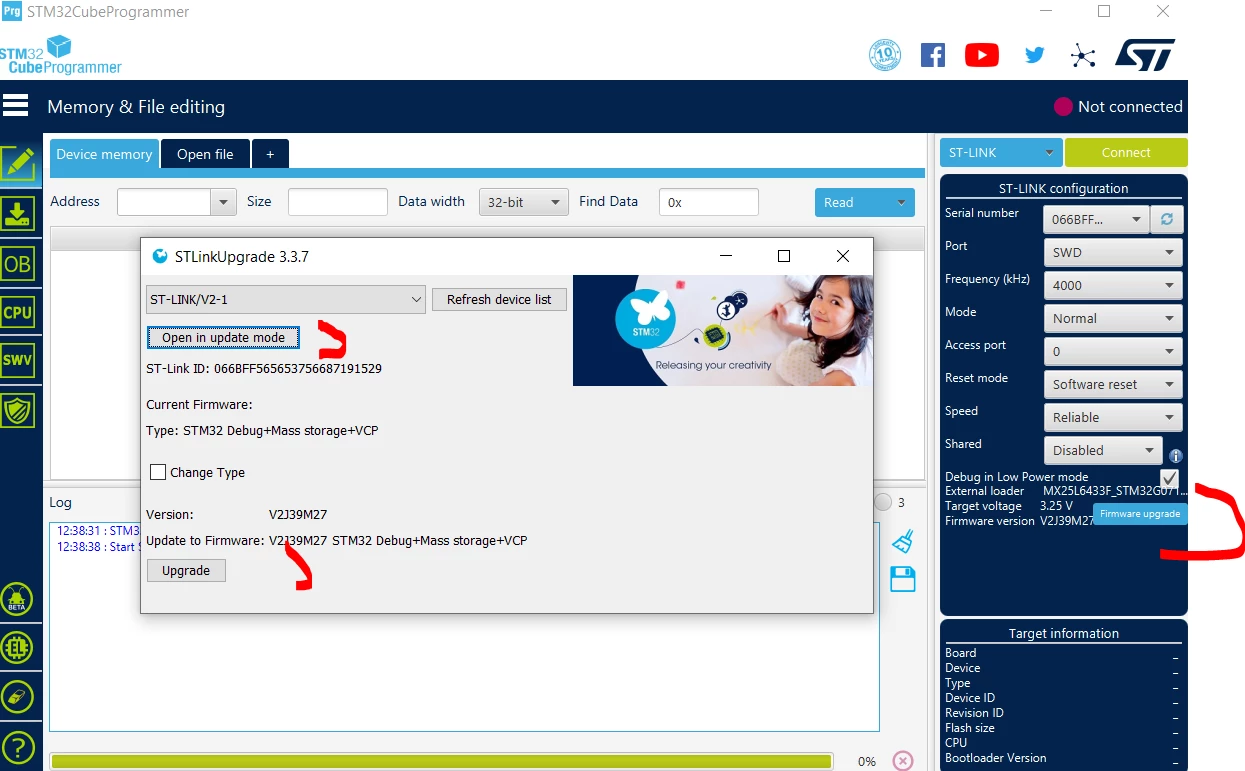The height and width of the screenshot is (771, 1245).
Task: Click the External loader MX25L6433F value
Action: click(1113, 491)
